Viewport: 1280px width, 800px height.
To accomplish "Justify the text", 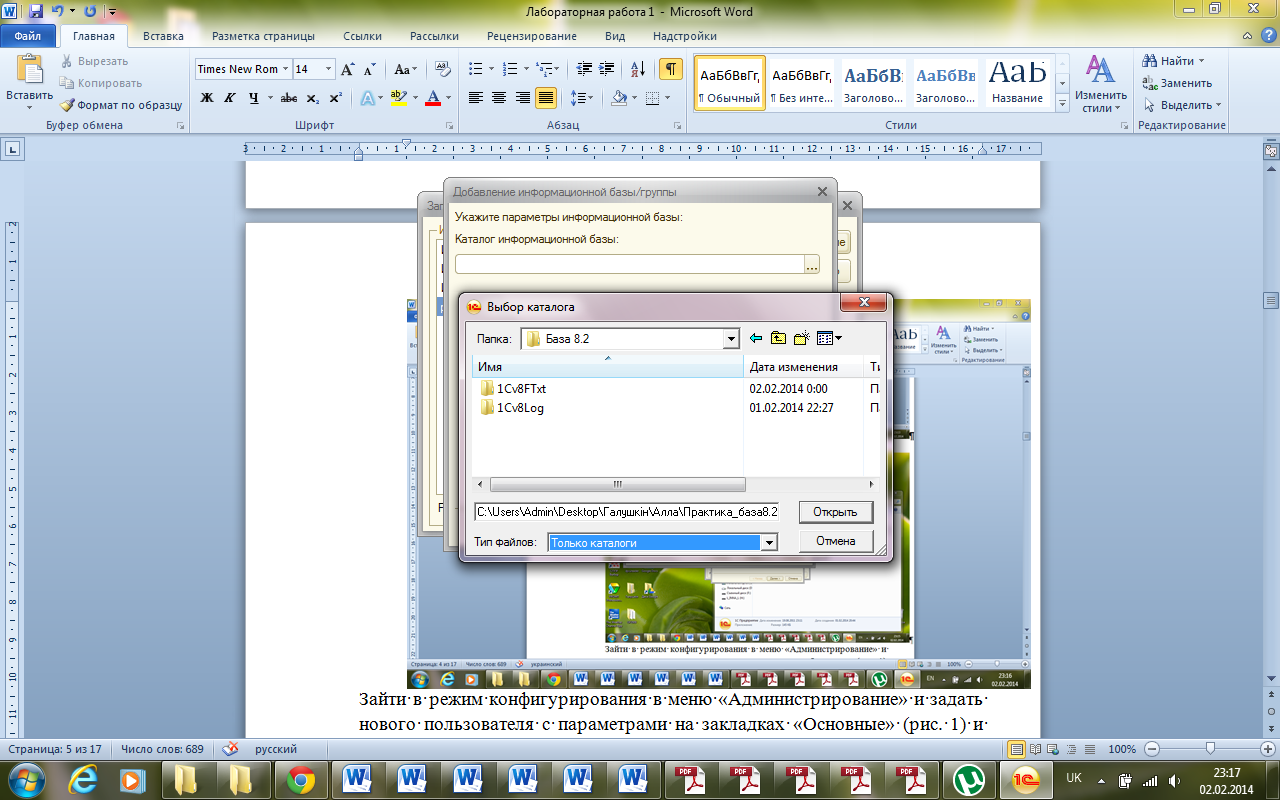I will (x=546, y=98).
